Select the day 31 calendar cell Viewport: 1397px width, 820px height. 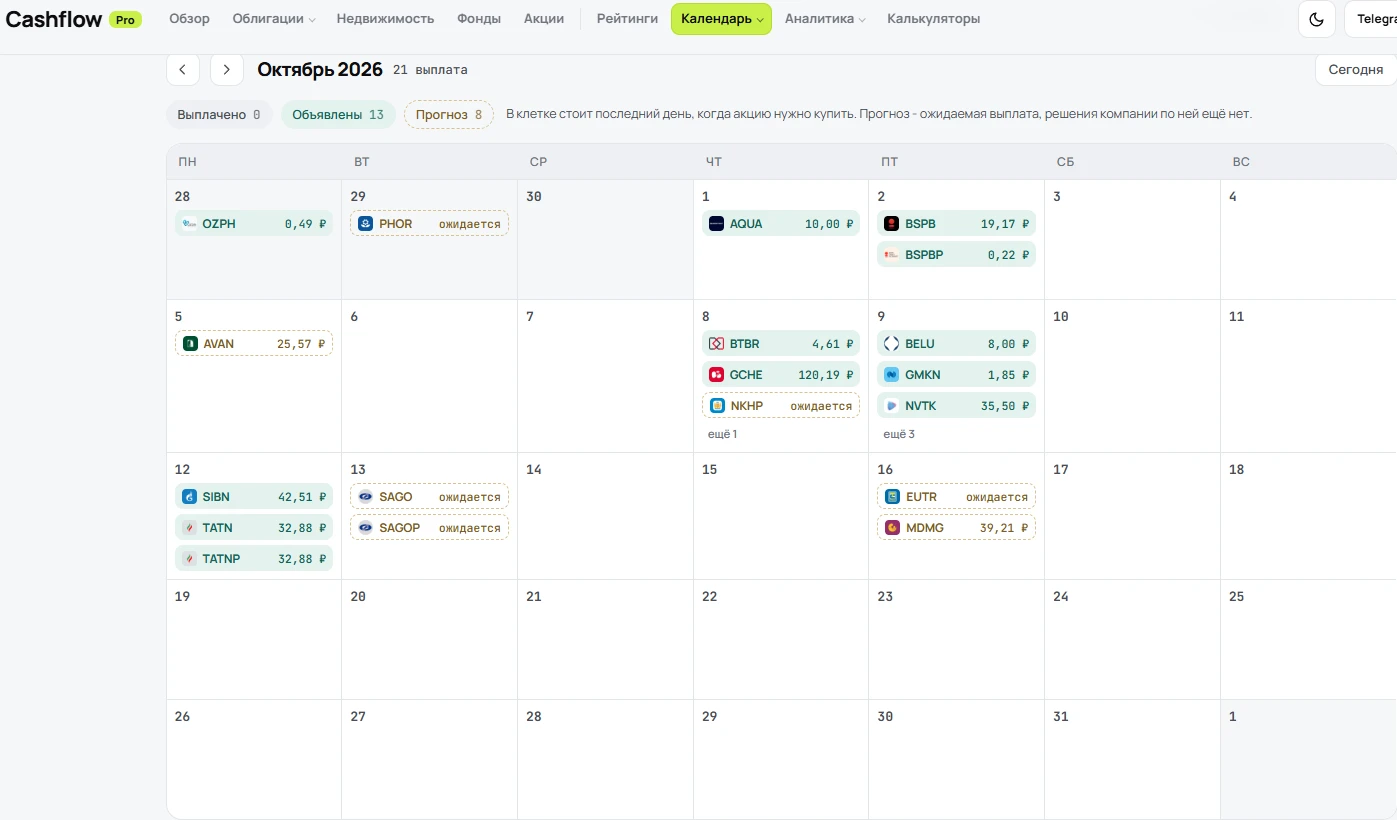coord(1132,759)
